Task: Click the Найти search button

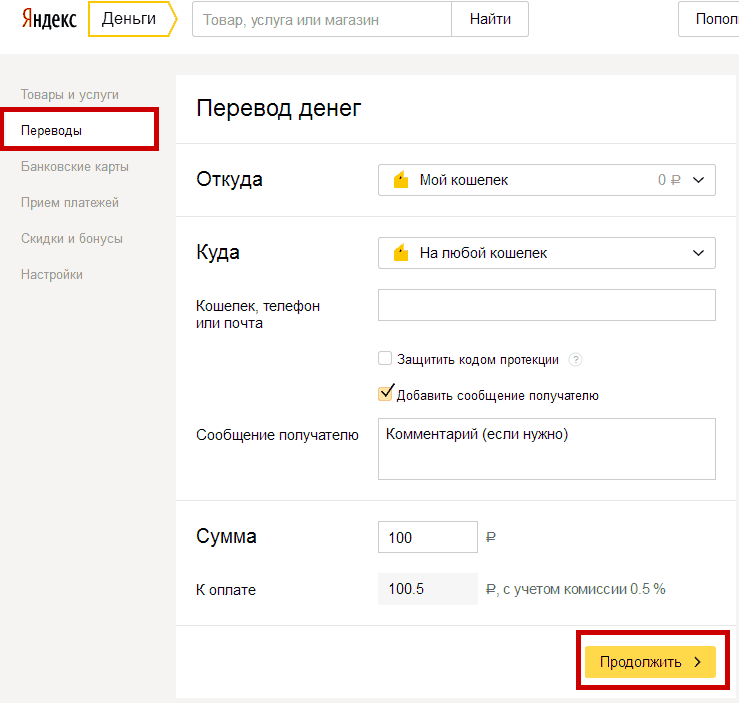Action: point(490,19)
